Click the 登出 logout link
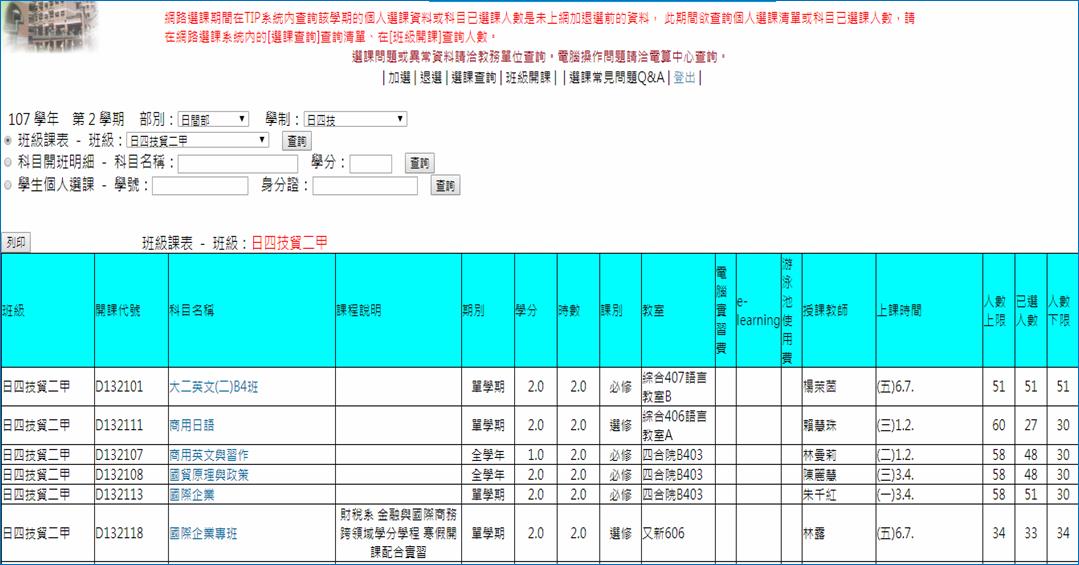This screenshot has width=1079, height=565. (684, 78)
